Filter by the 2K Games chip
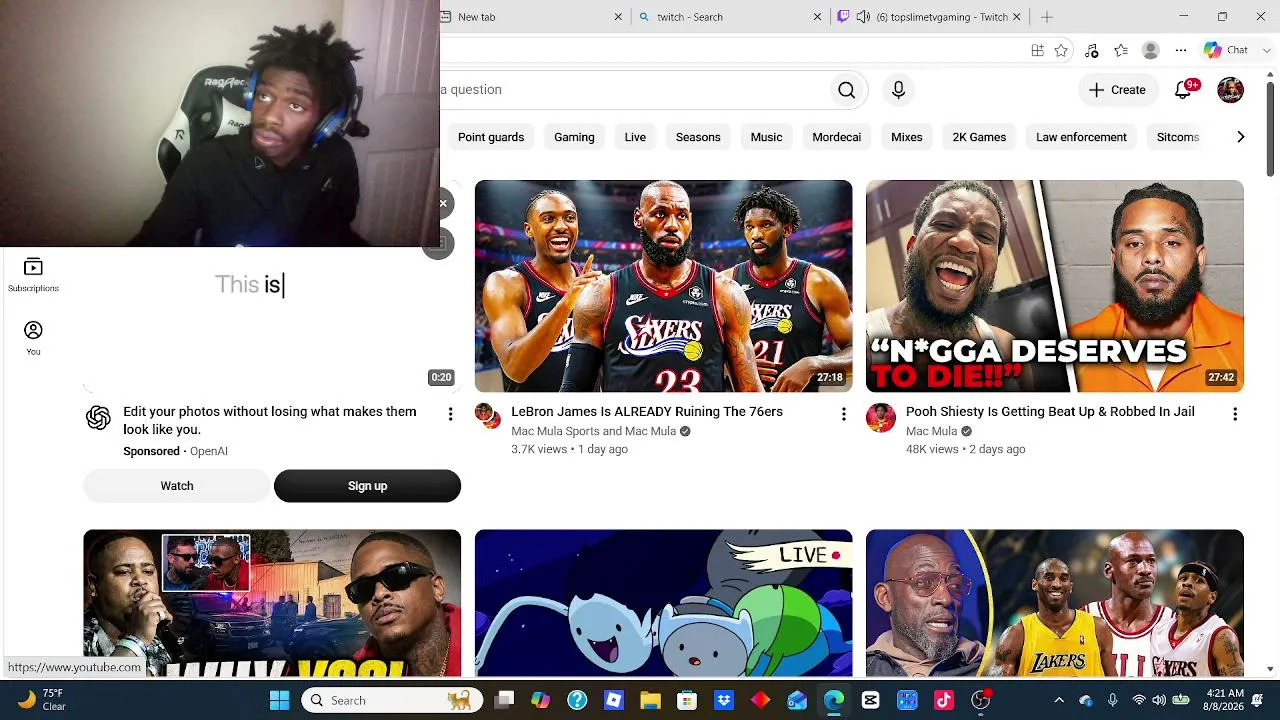The width and height of the screenshot is (1280, 720). pyautogui.click(x=979, y=137)
